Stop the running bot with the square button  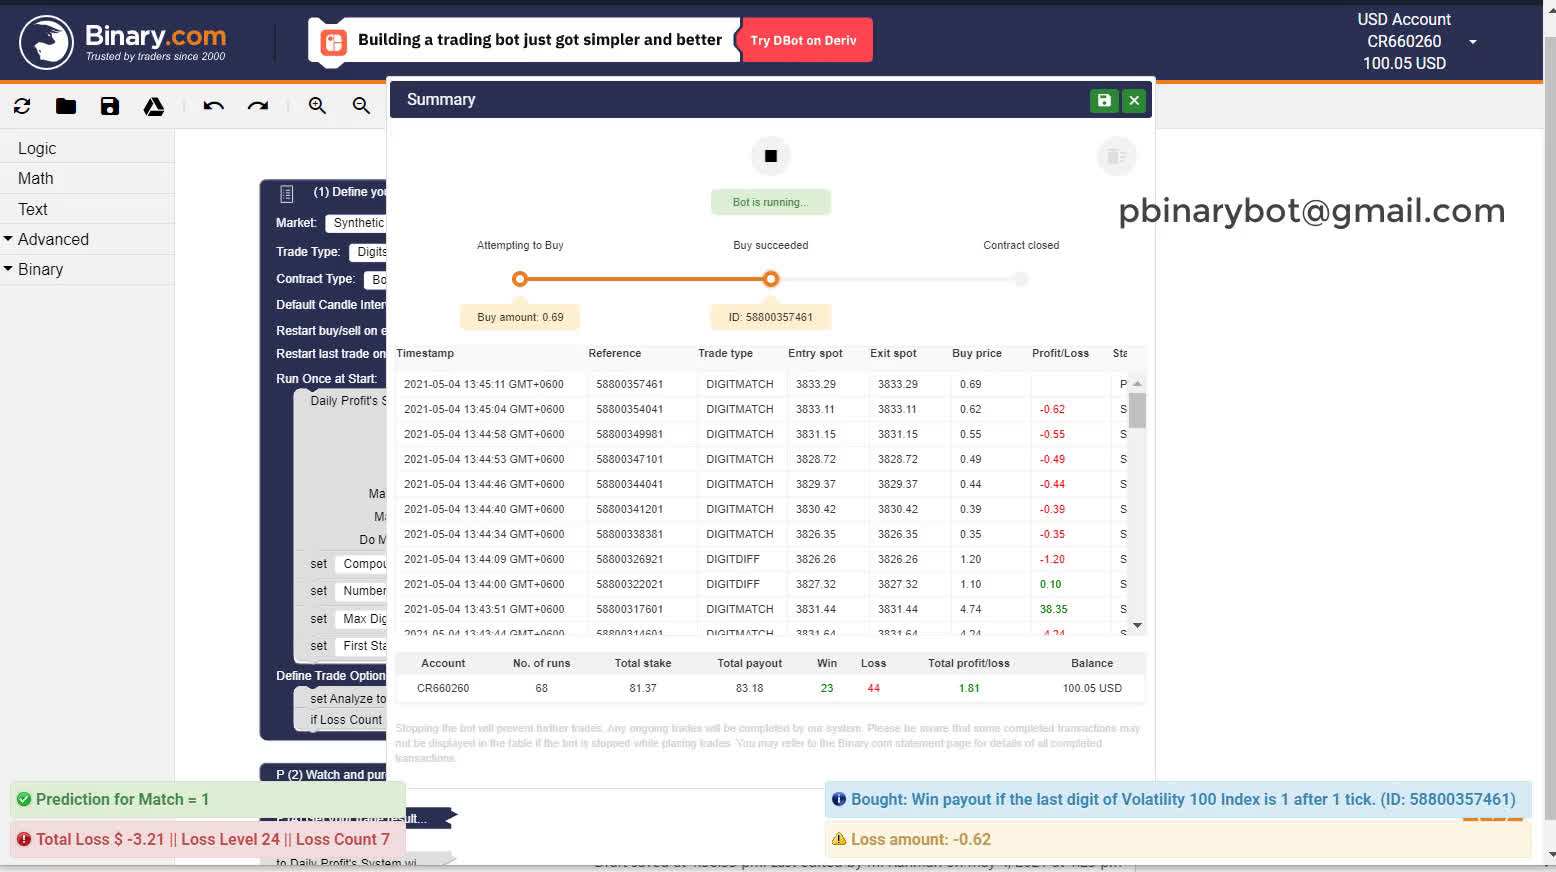770,156
